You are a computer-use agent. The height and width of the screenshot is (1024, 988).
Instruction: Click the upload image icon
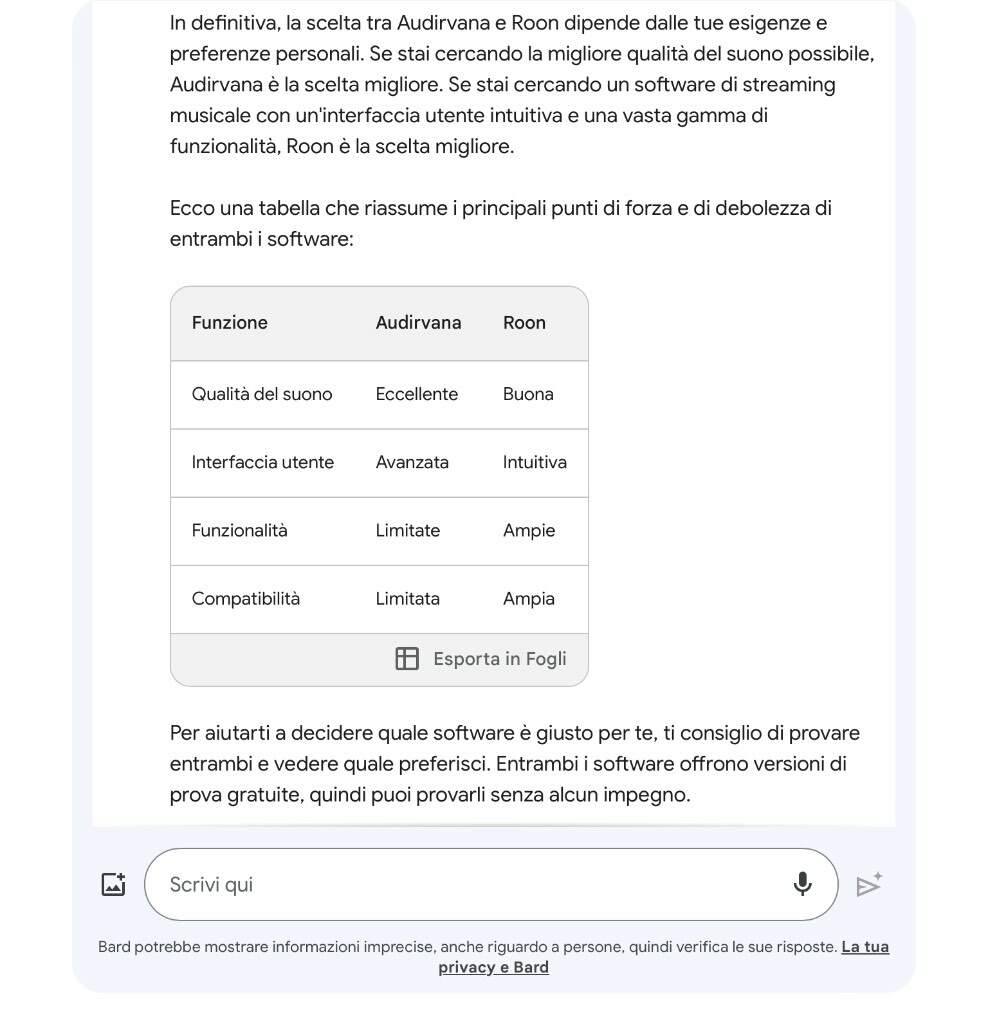tap(114, 884)
